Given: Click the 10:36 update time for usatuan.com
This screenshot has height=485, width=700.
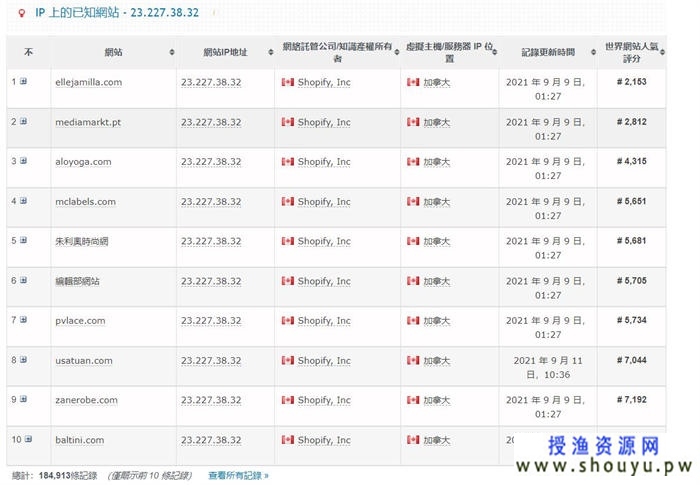Looking at the screenshot, I should pos(557,375).
